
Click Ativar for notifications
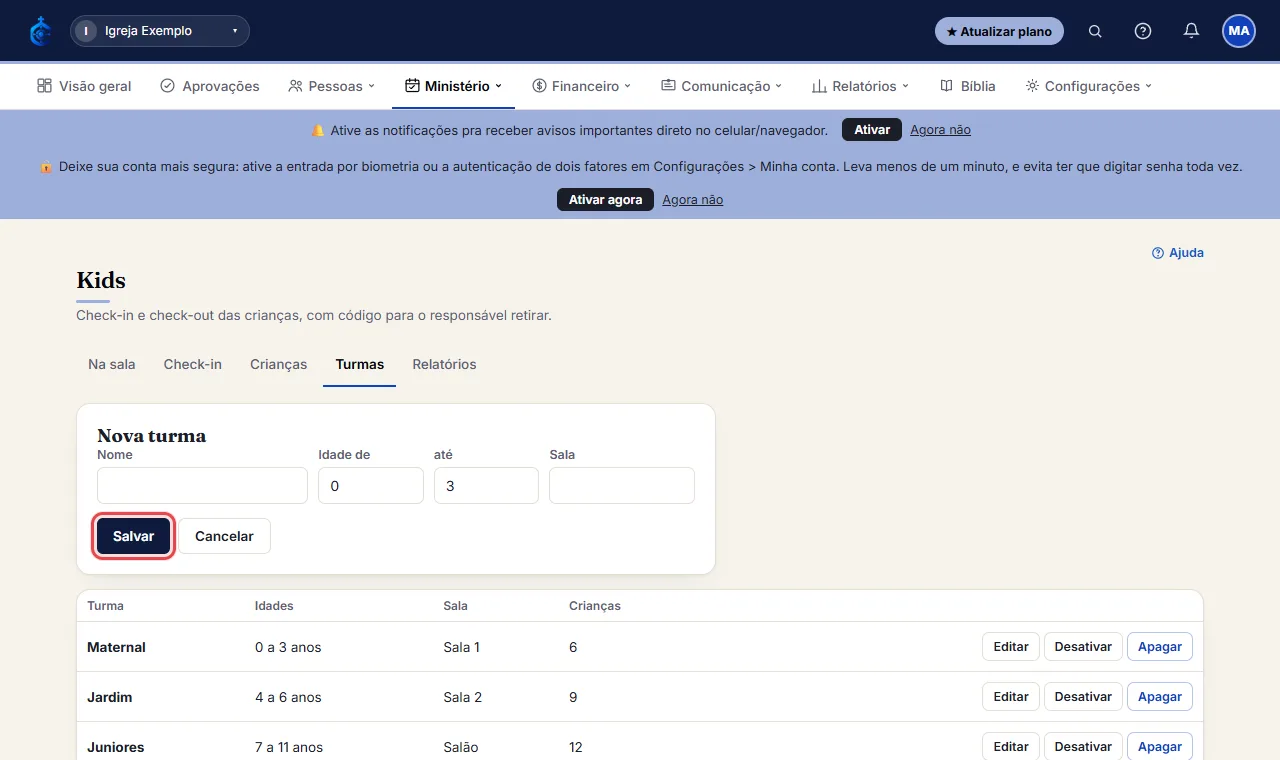(x=872, y=130)
